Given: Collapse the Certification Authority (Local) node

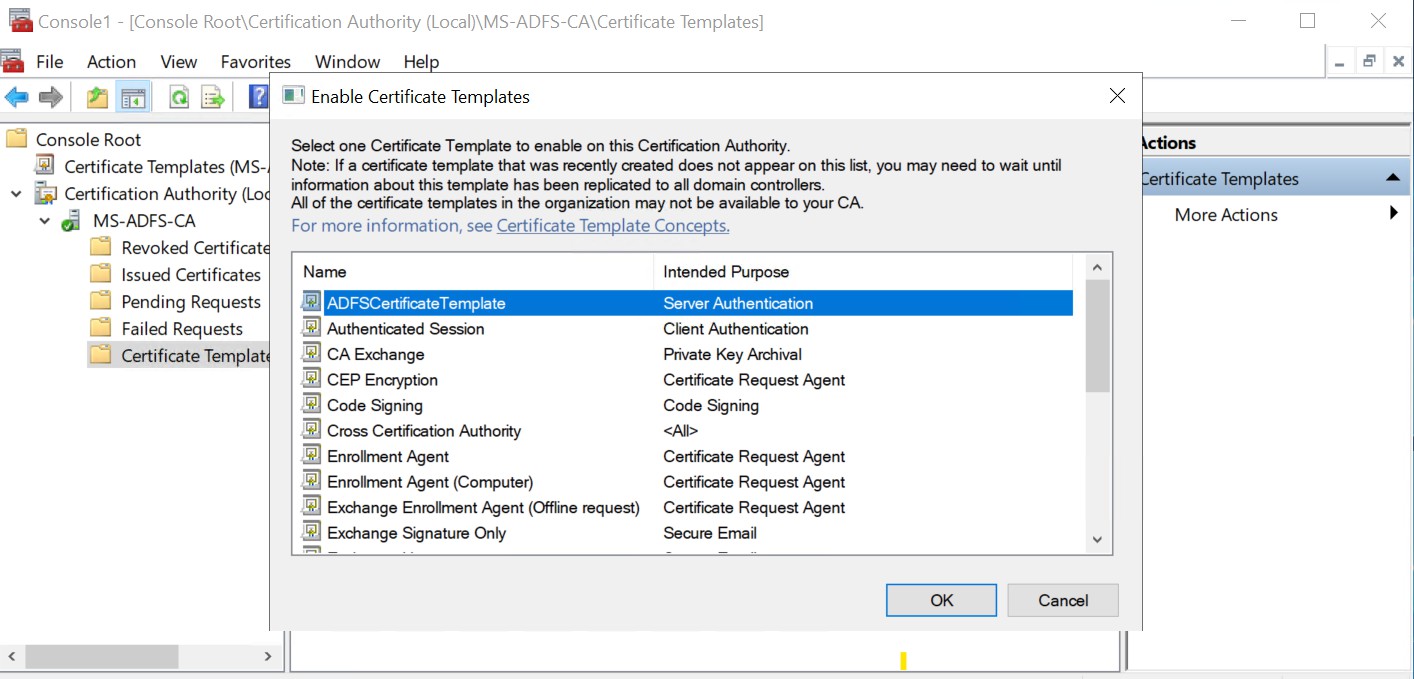Looking at the screenshot, I should (x=16, y=193).
